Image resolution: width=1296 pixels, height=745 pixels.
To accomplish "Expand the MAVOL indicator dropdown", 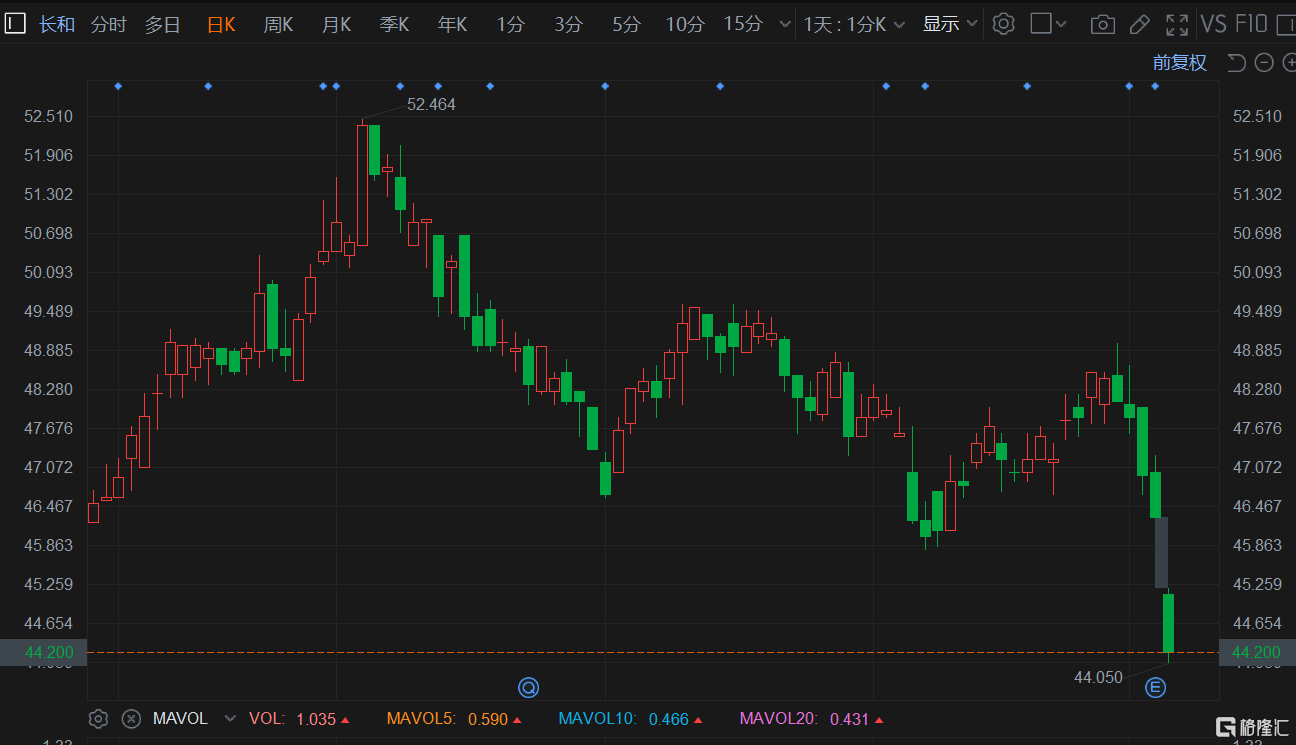I will (x=230, y=718).
